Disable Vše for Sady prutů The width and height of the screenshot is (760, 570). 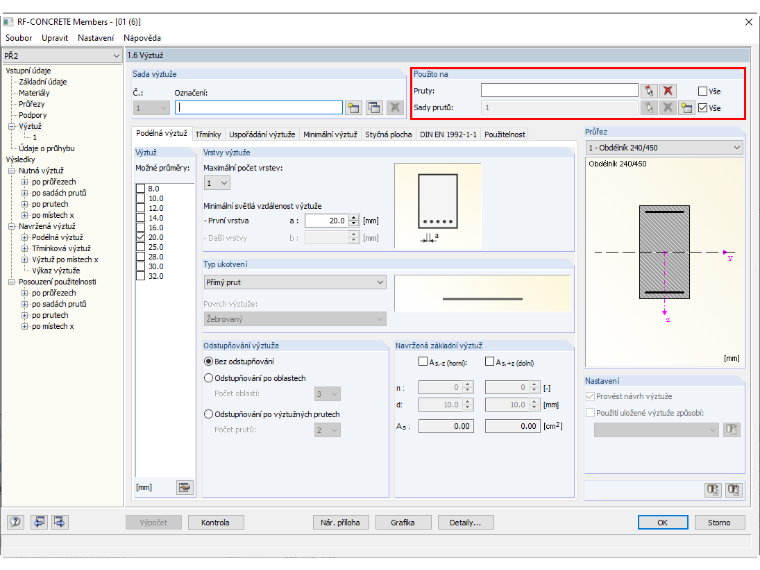[x=702, y=108]
